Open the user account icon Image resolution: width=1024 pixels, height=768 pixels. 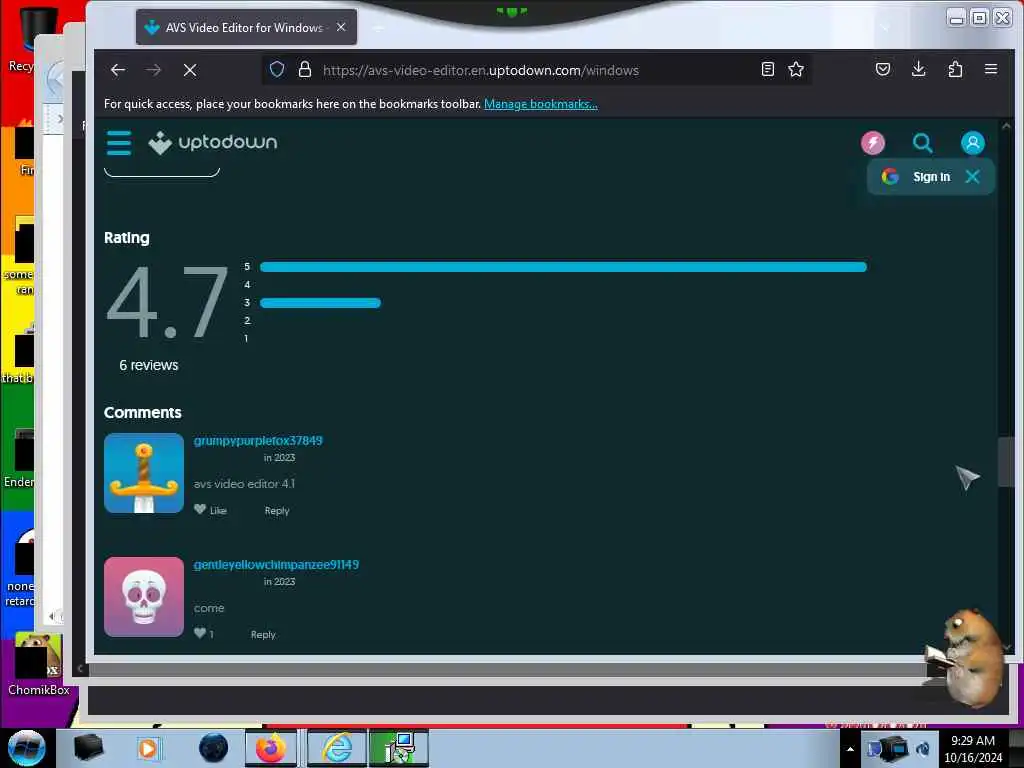(972, 142)
